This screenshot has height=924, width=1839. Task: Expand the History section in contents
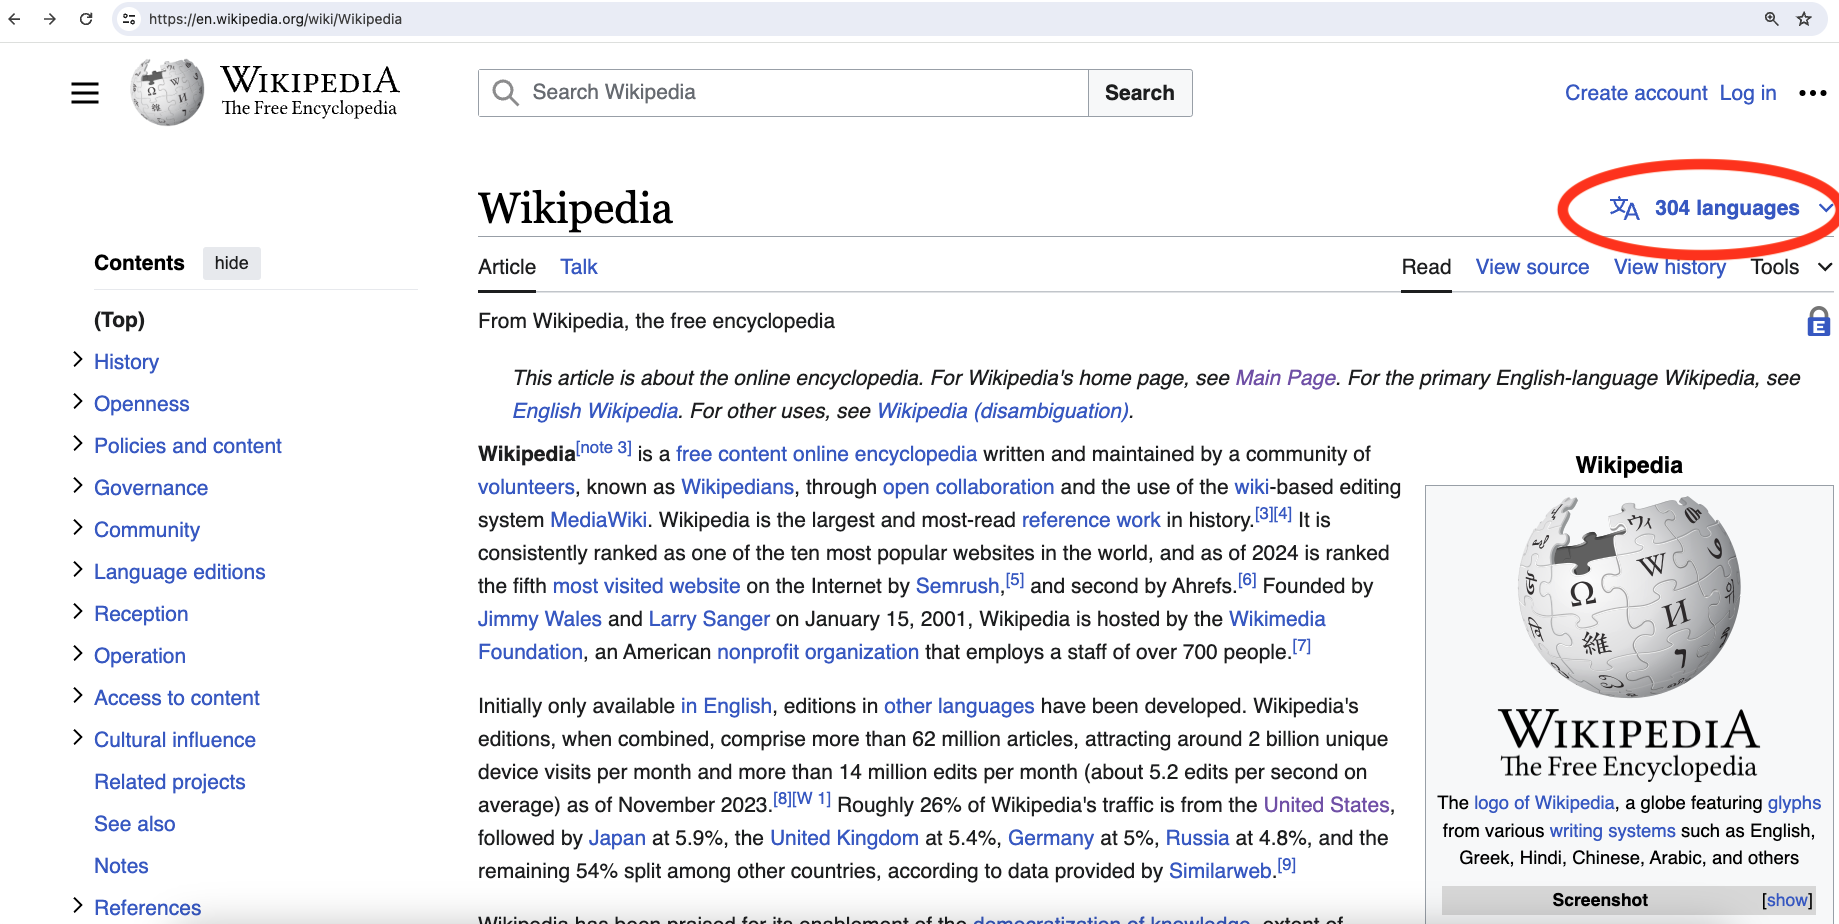pos(78,360)
